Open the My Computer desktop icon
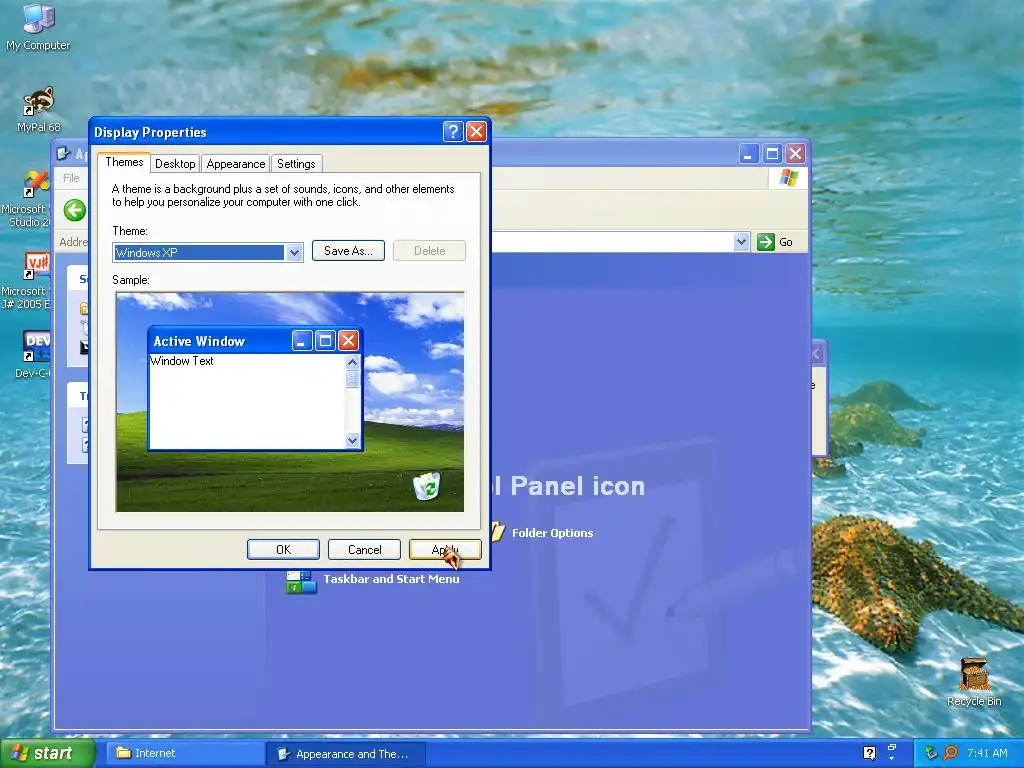The height and width of the screenshot is (768, 1024). point(38,27)
